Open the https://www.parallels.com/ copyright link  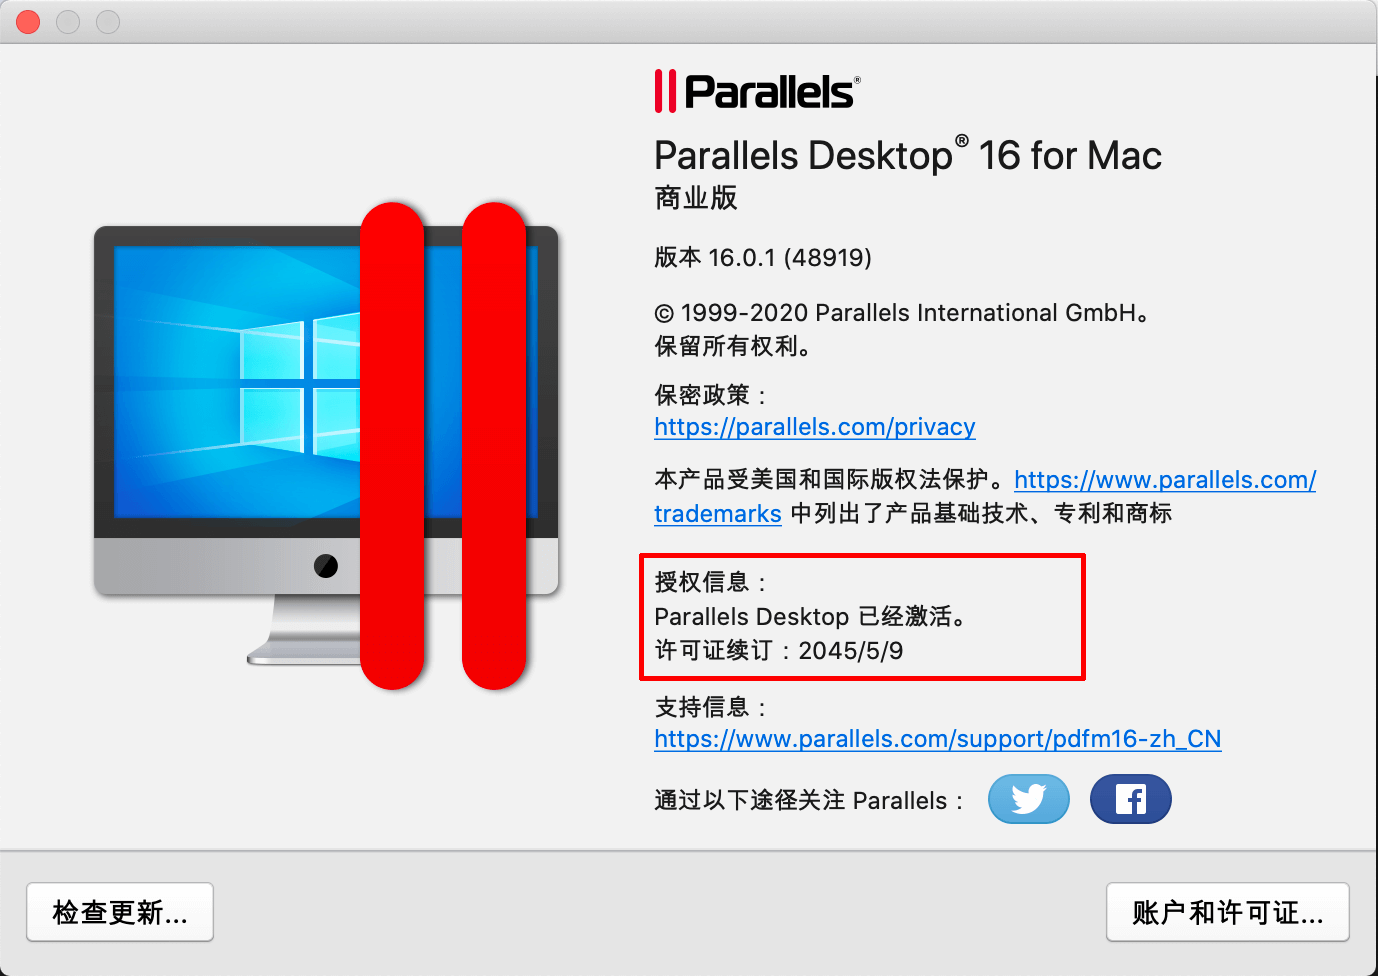(x=1165, y=480)
